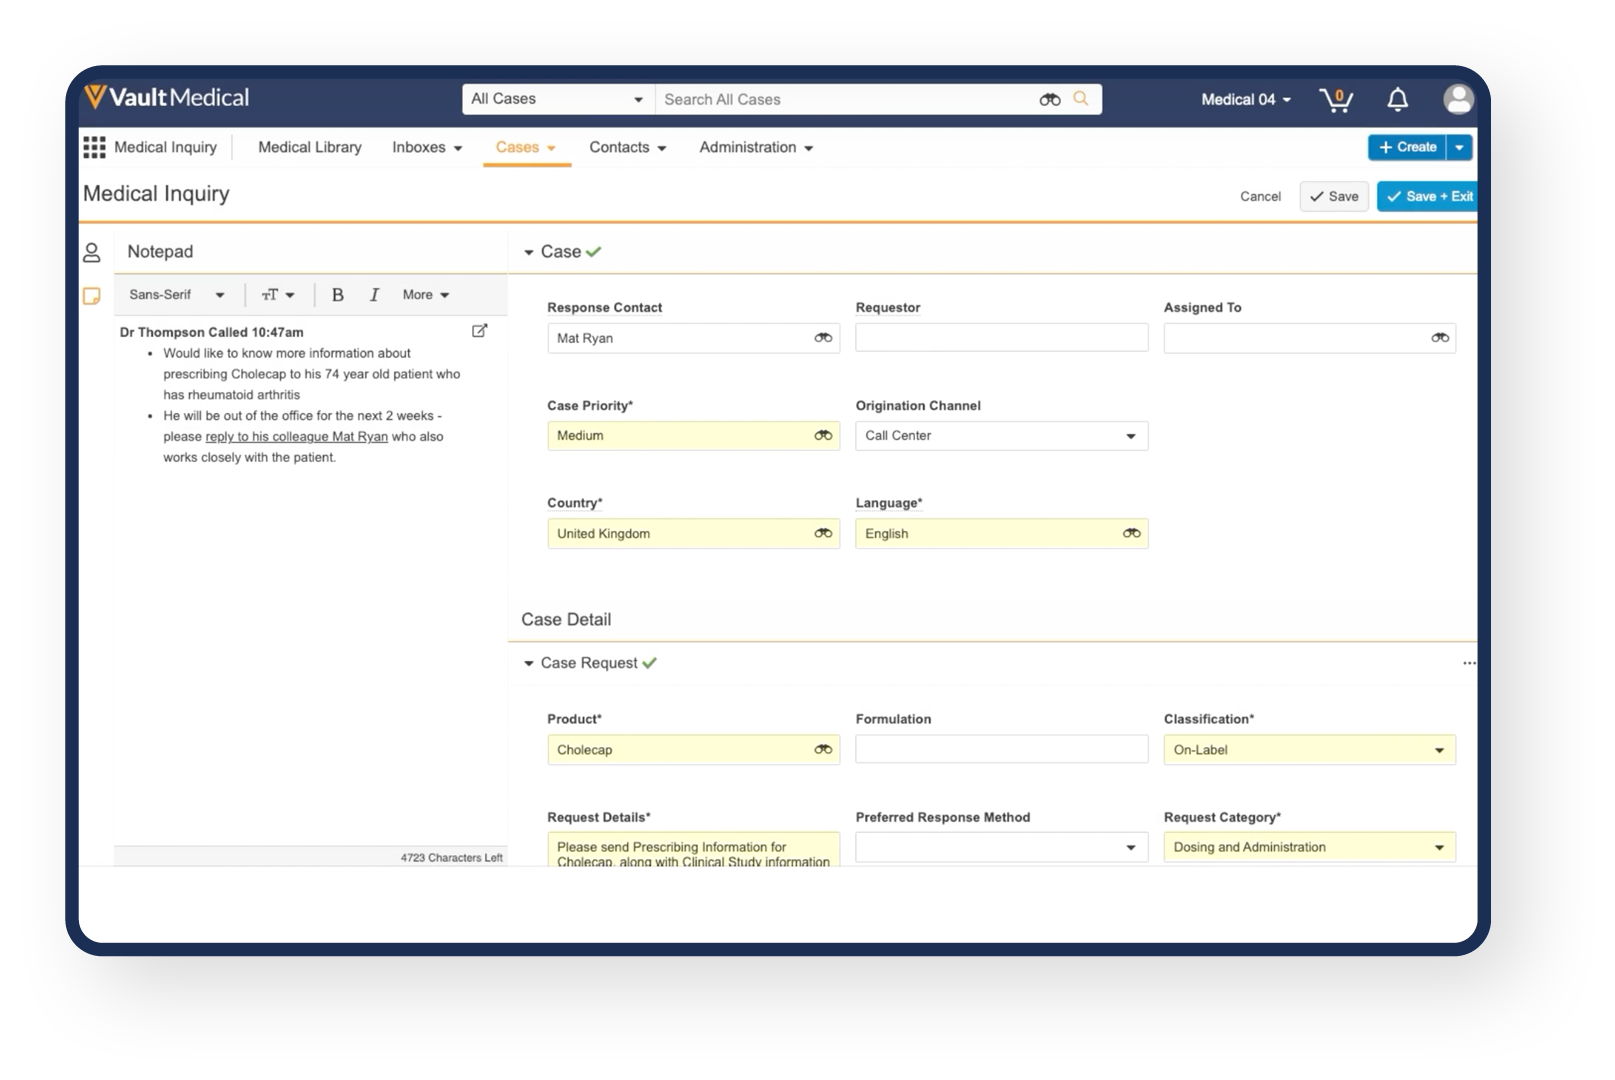Click the Product field showing Cholecap

point(693,750)
